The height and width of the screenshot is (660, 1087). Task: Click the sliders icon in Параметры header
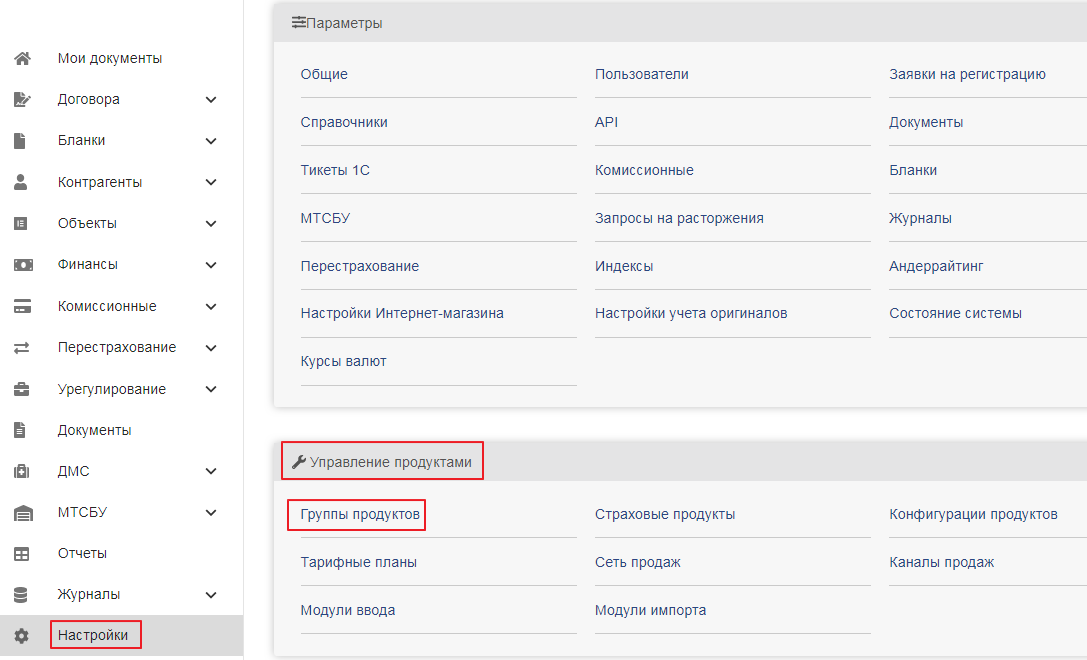299,23
